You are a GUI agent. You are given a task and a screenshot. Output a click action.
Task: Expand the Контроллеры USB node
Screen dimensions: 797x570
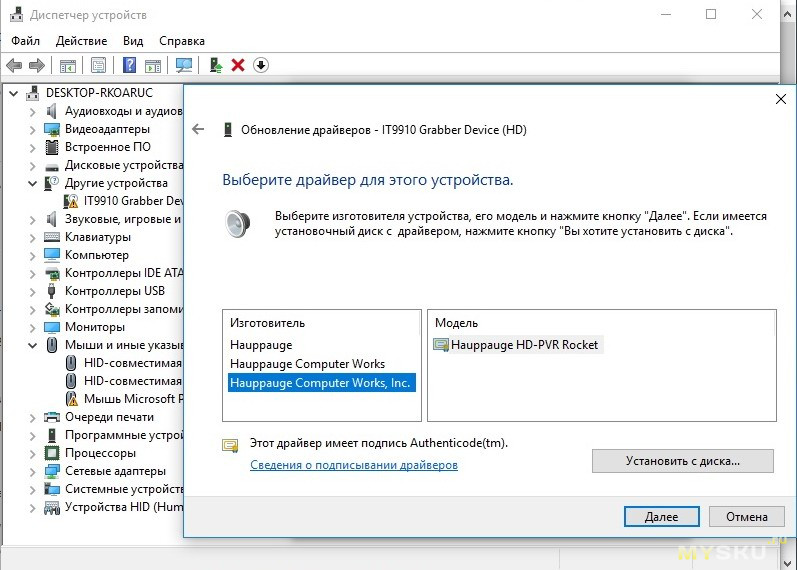pyautogui.click(x=33, y=291)
